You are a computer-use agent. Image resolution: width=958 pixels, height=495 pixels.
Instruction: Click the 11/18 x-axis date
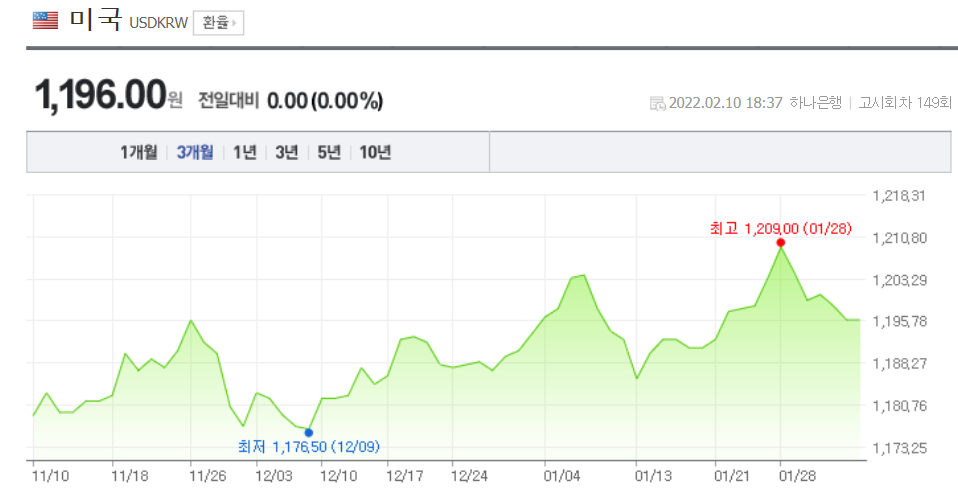(130, 476)
